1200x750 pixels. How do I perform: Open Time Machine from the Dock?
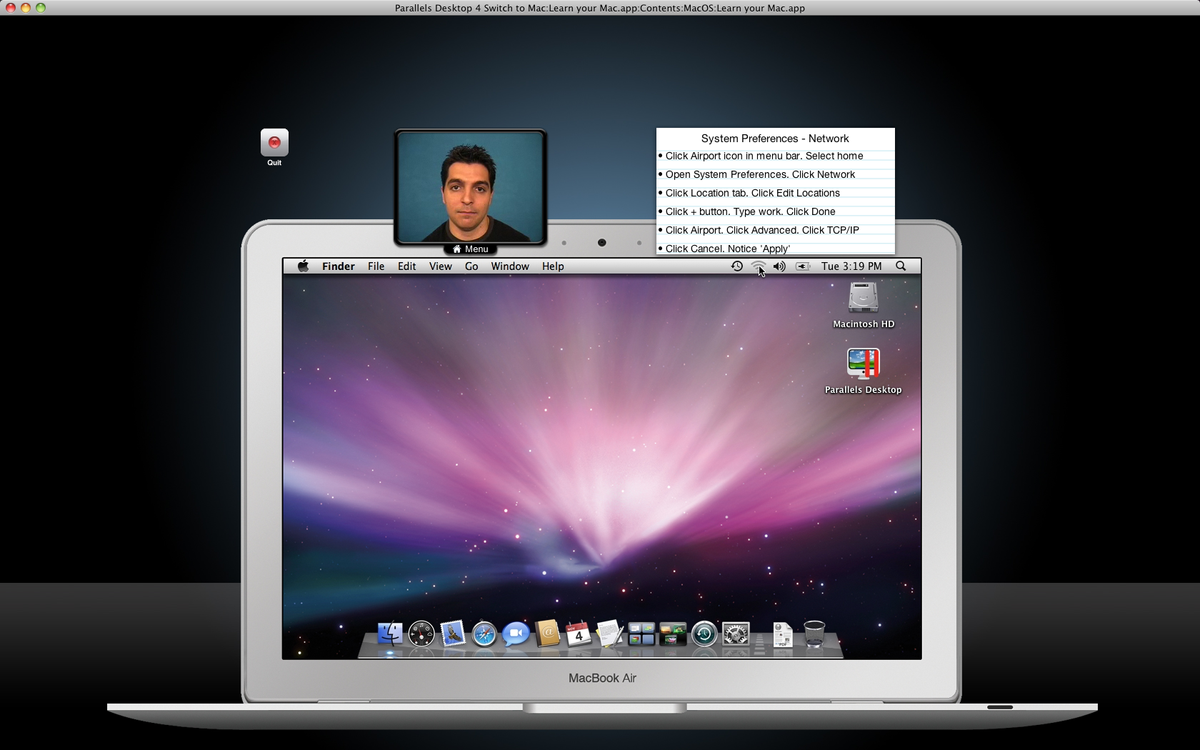point(703,634)
